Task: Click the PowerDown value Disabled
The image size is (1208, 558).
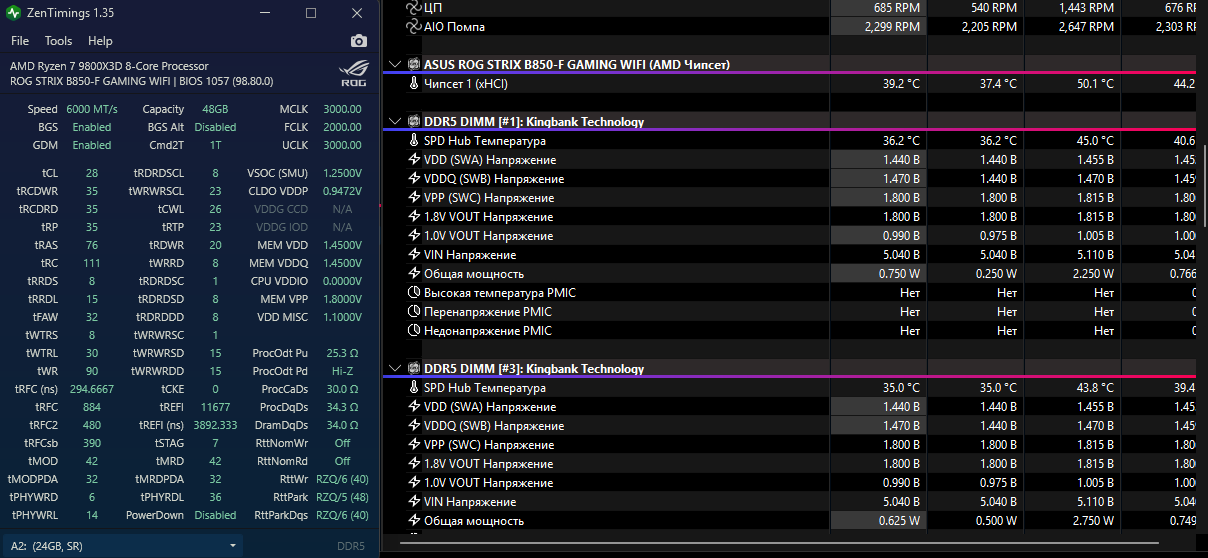Action: (215, 515)
